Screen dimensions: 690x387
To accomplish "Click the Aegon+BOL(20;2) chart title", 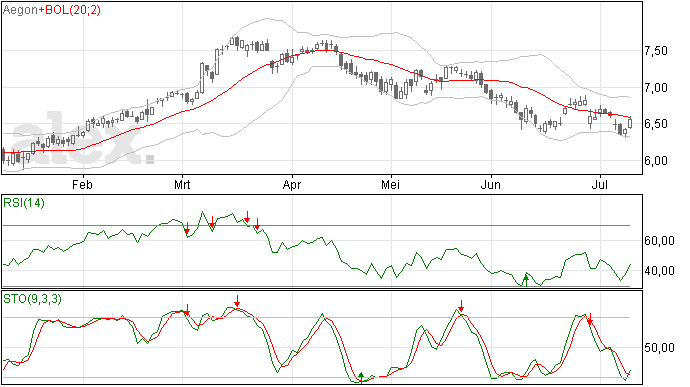I will [51, 10].
